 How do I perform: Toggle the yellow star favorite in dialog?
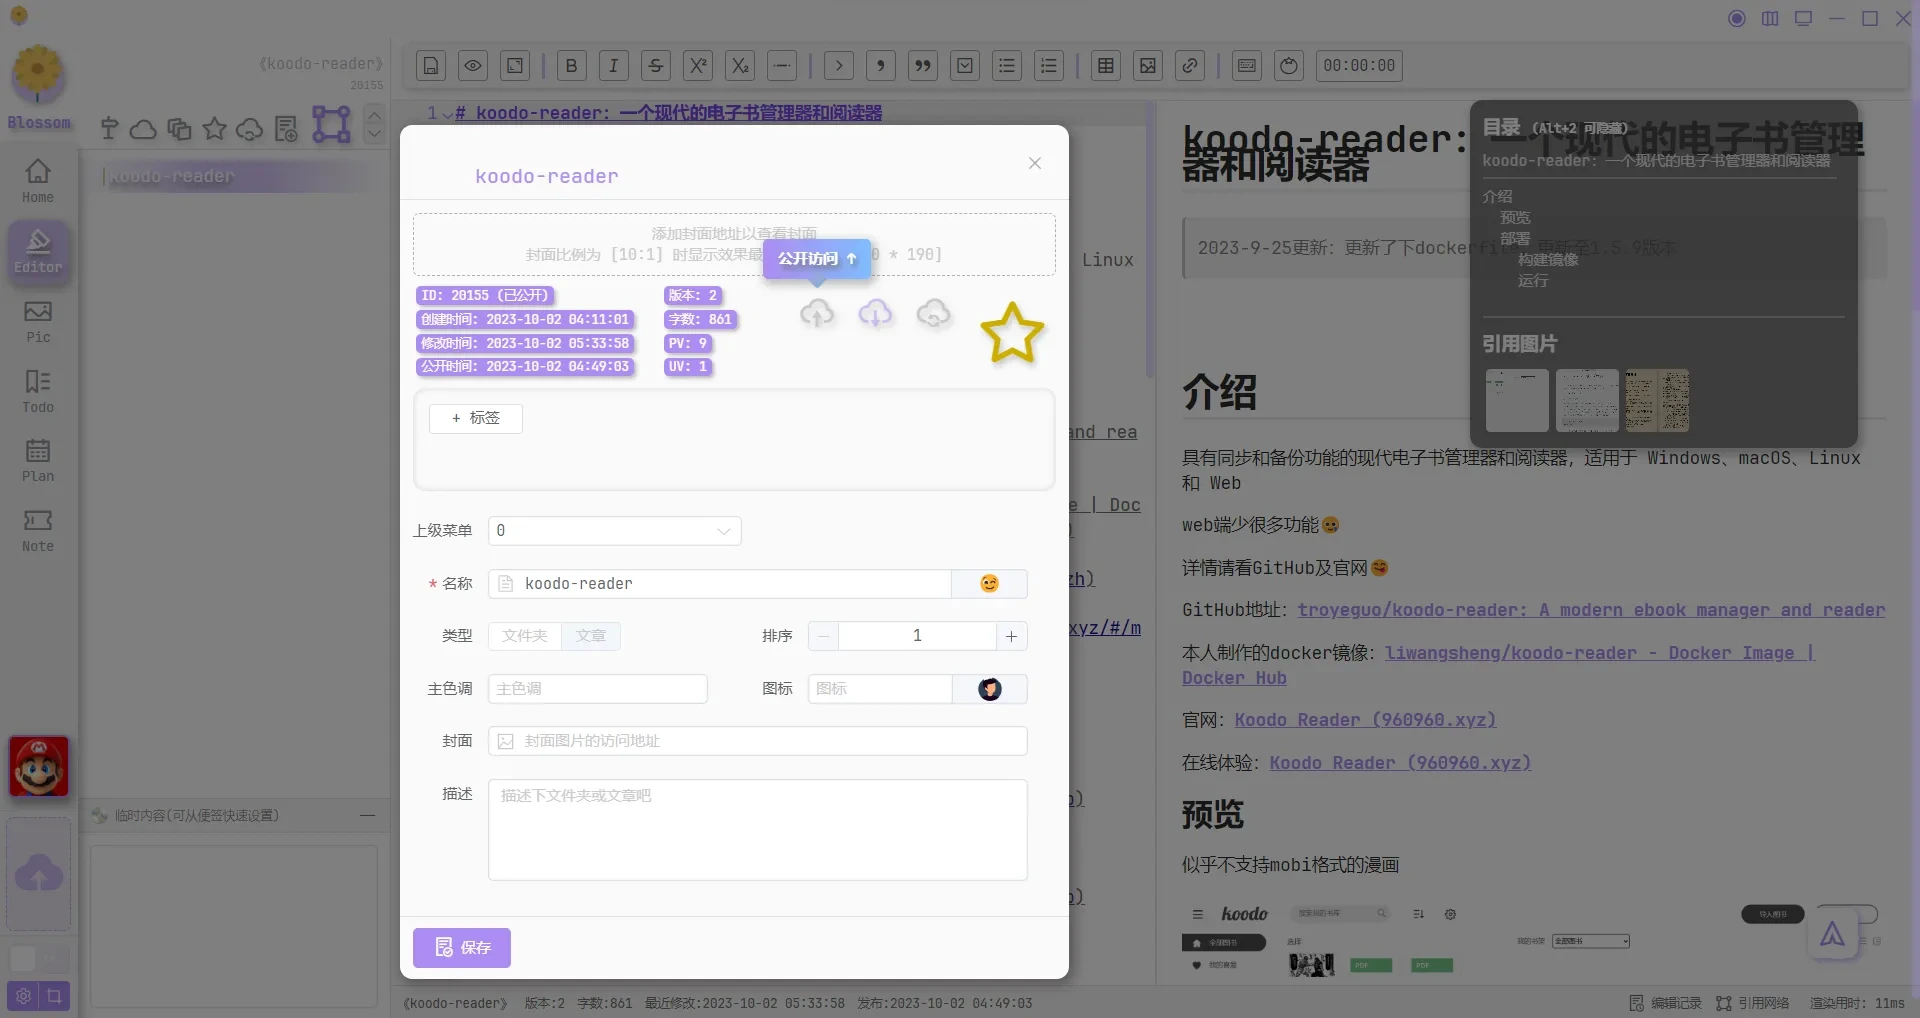point(1012,332)
